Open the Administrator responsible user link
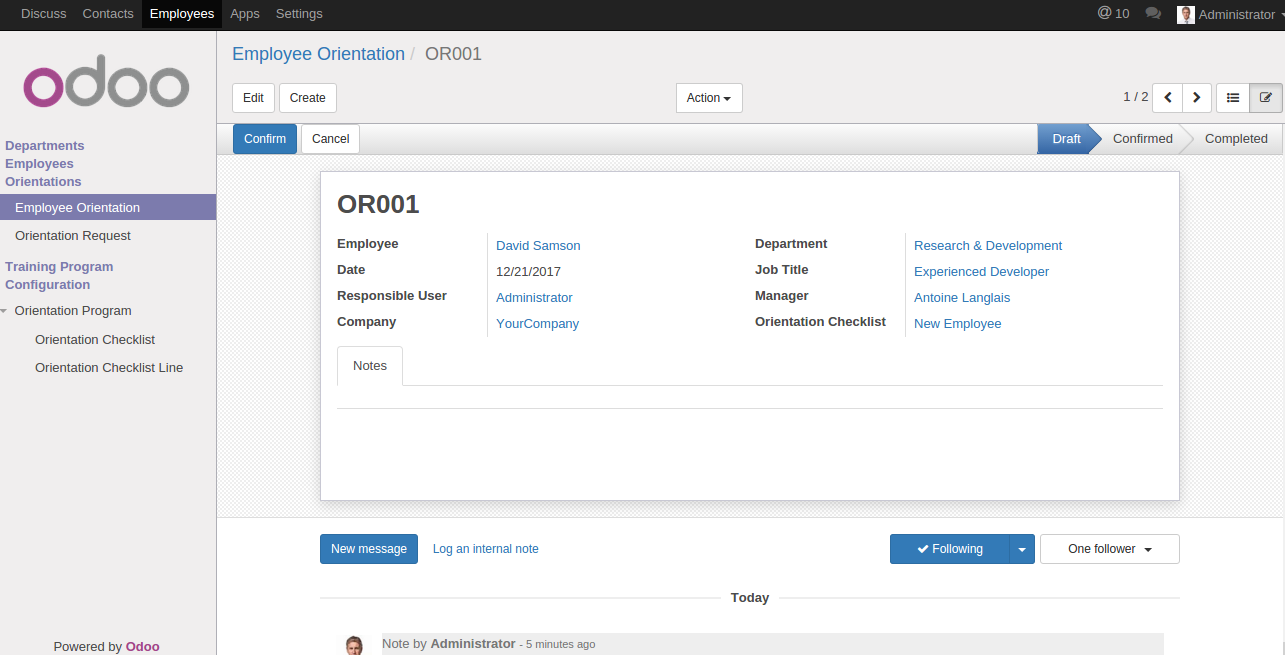This screenshot has width=1285, height=655. [534, 298]
